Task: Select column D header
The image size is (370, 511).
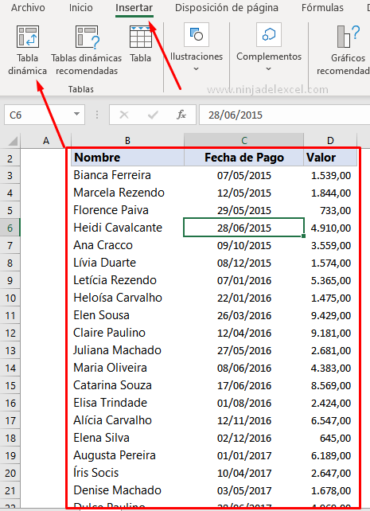Action: click(x=330, y=141)
